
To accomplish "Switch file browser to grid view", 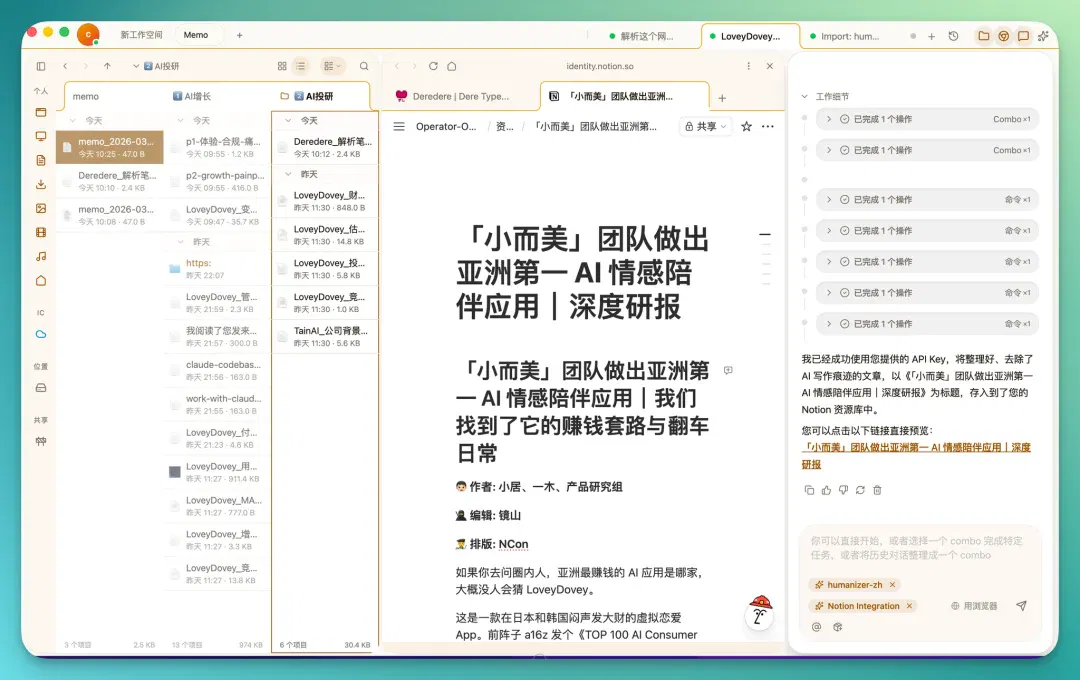I will 282,66.
